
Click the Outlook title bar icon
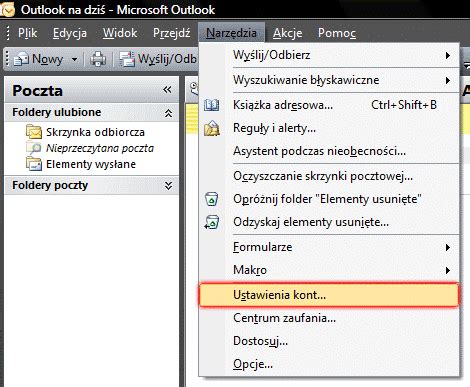pos(7,10)
